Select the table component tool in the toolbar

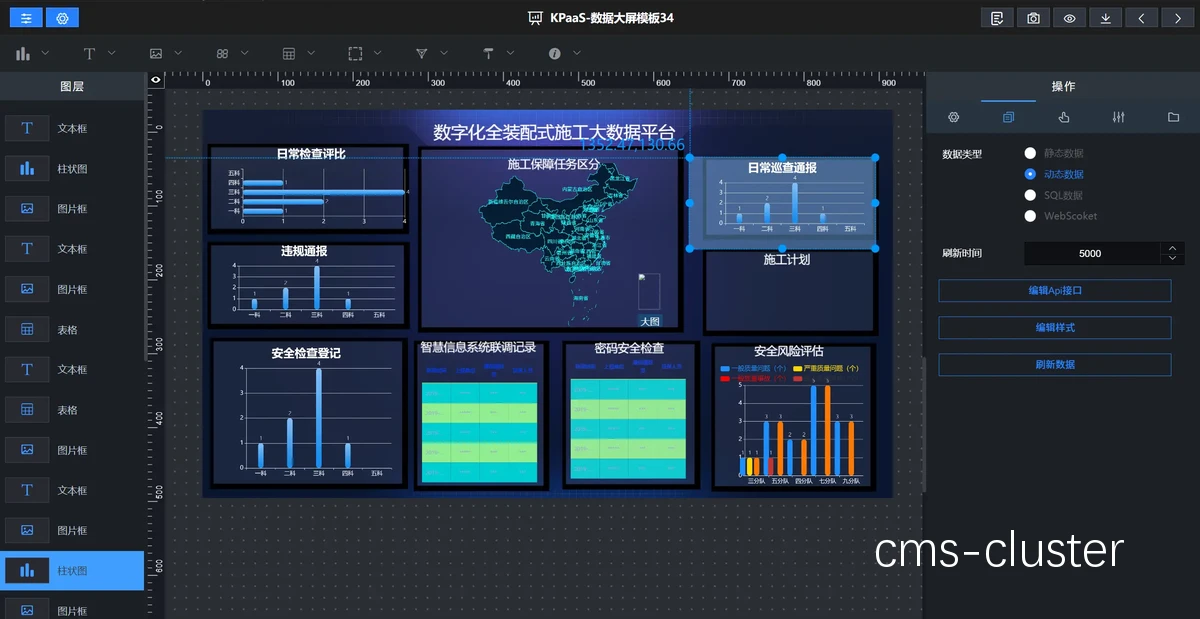click(x=289, y=53)
